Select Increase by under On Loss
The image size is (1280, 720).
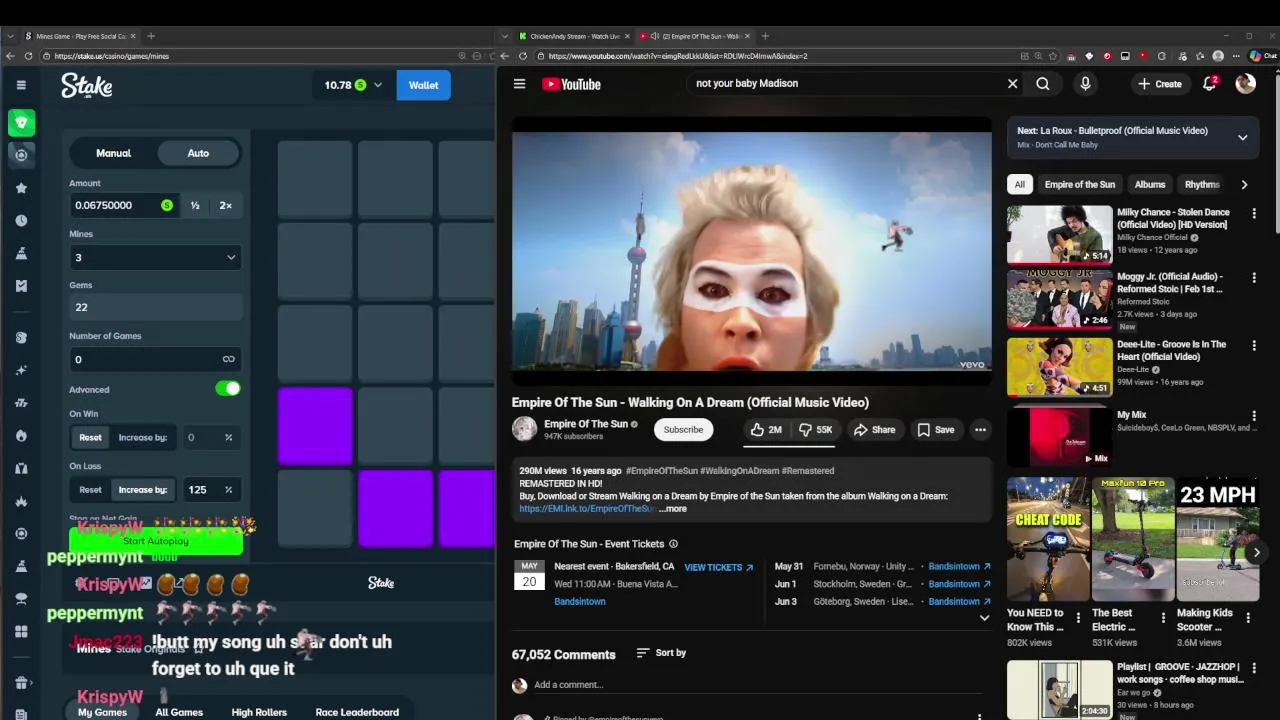(x=143, y=489)
